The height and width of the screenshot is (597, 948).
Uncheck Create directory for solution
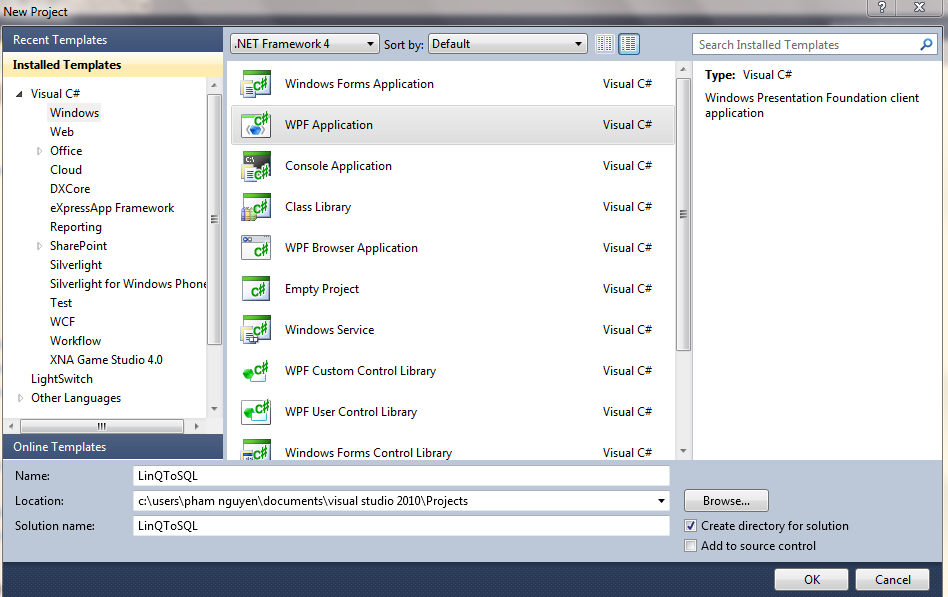pyautogui.click(x=691, y=526)
